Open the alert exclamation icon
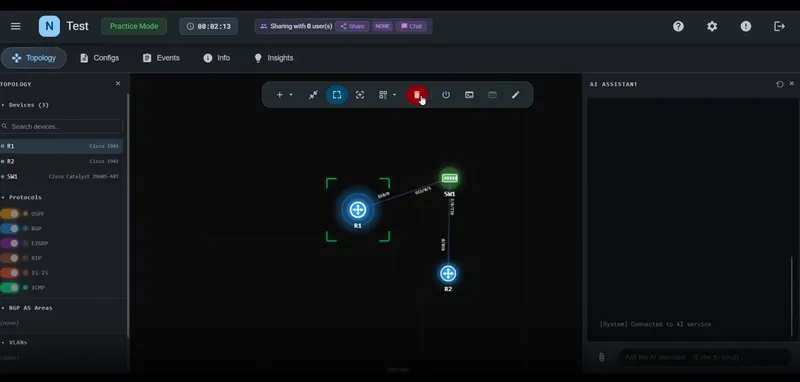800x382 pixels. click(745, 26)
